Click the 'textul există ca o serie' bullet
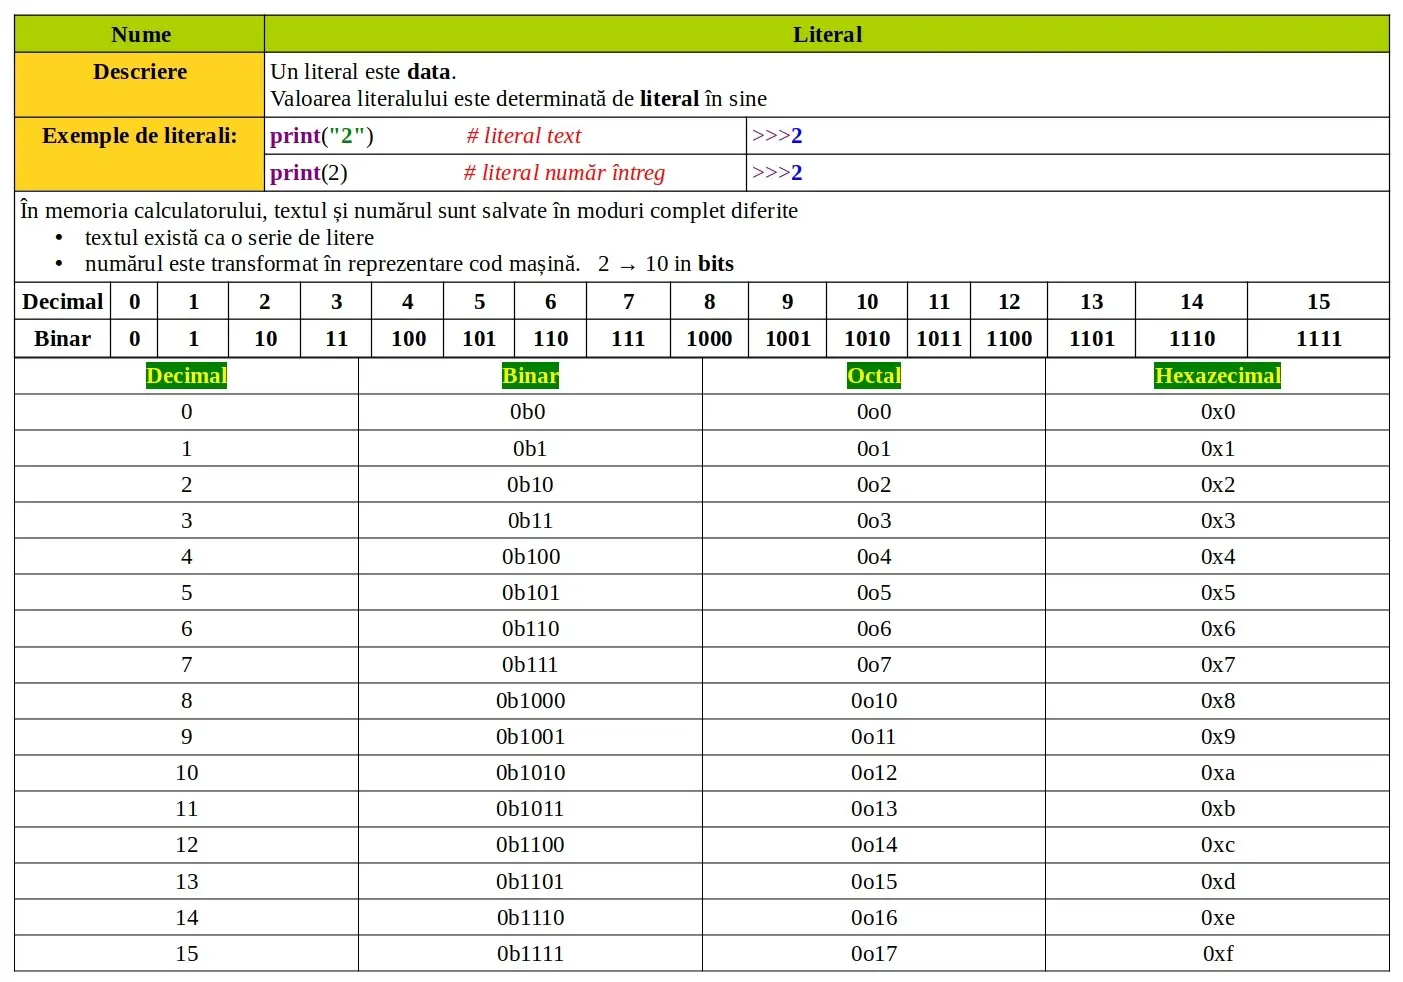The height and width of the screenshot is (982, 1403). [229, 238]
